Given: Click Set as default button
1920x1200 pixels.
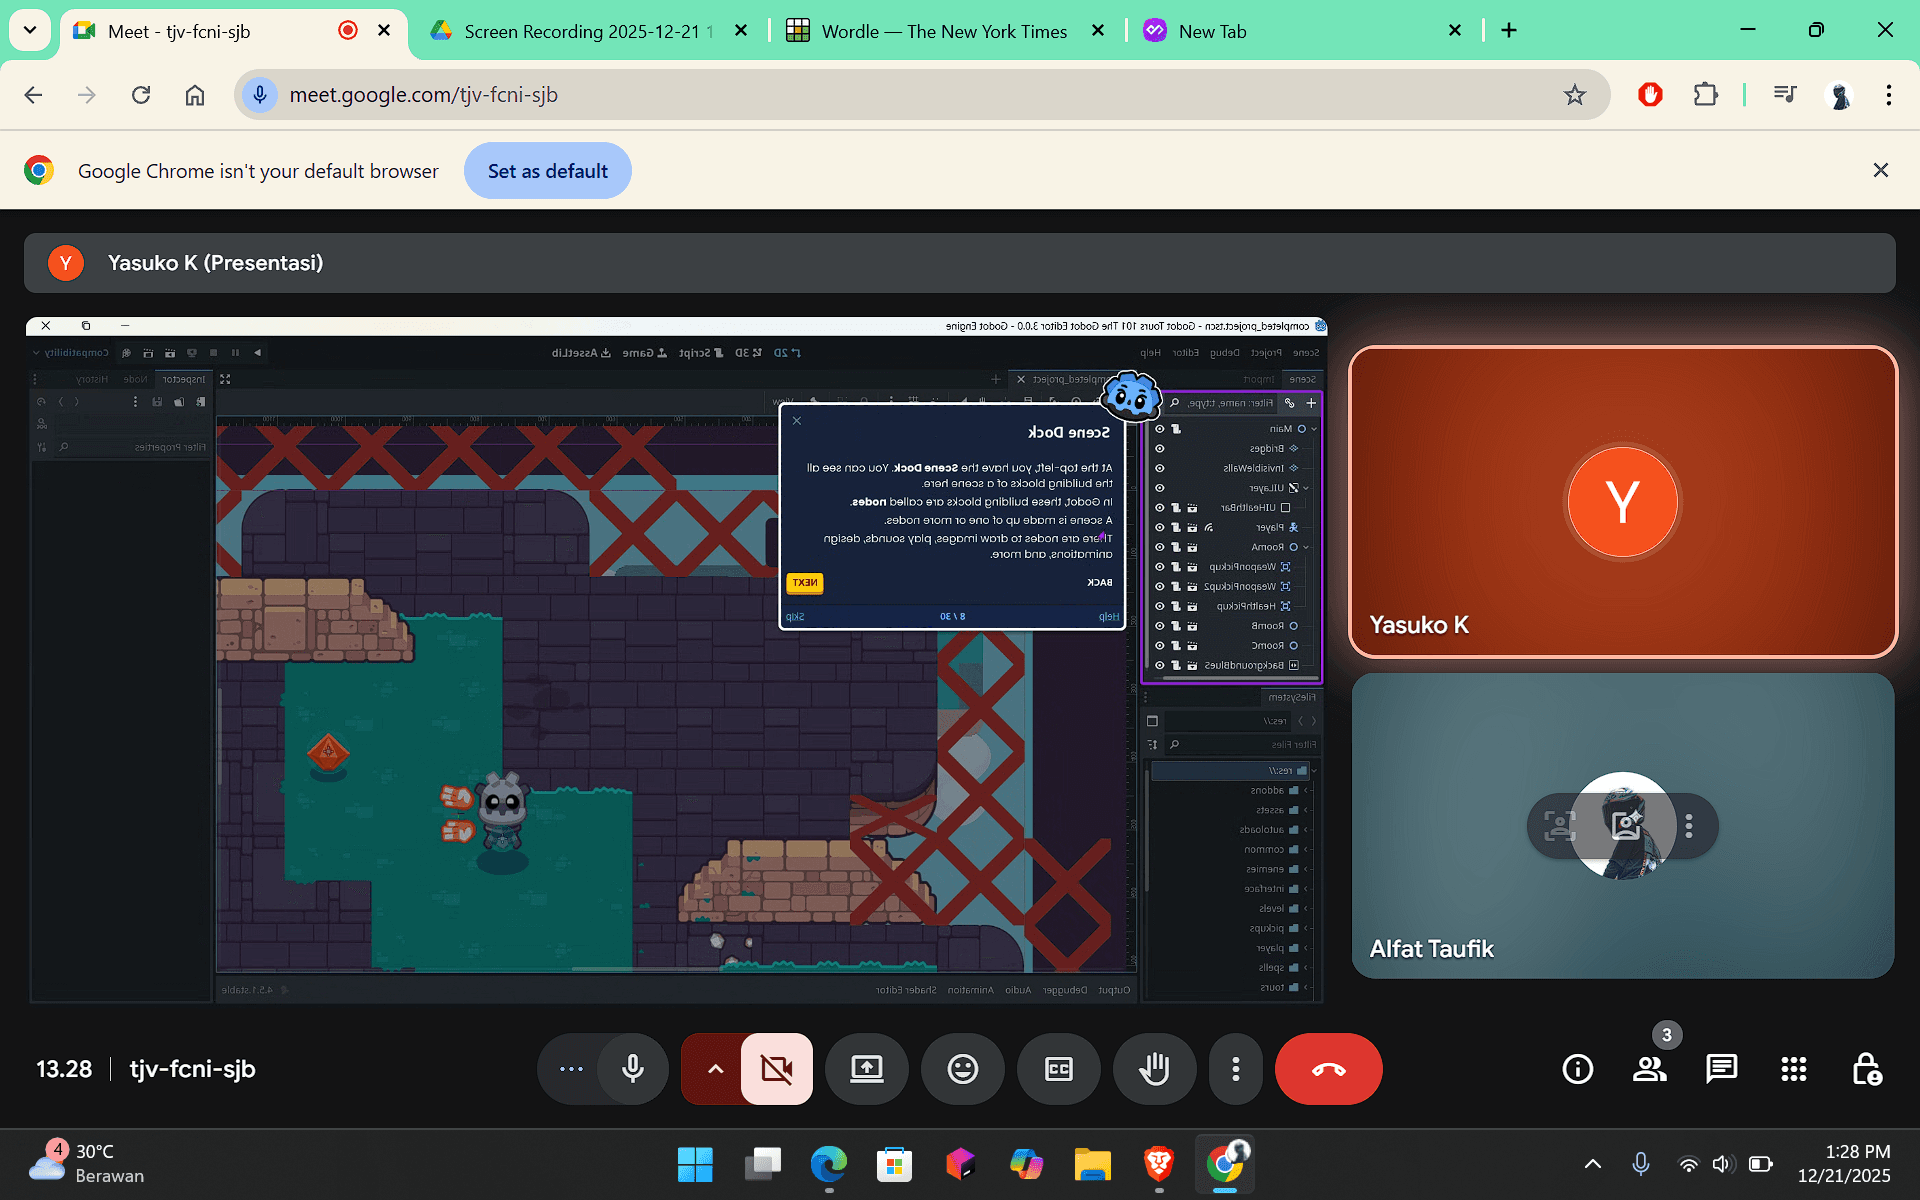Looking at the screenshot, I should (547, 171).
